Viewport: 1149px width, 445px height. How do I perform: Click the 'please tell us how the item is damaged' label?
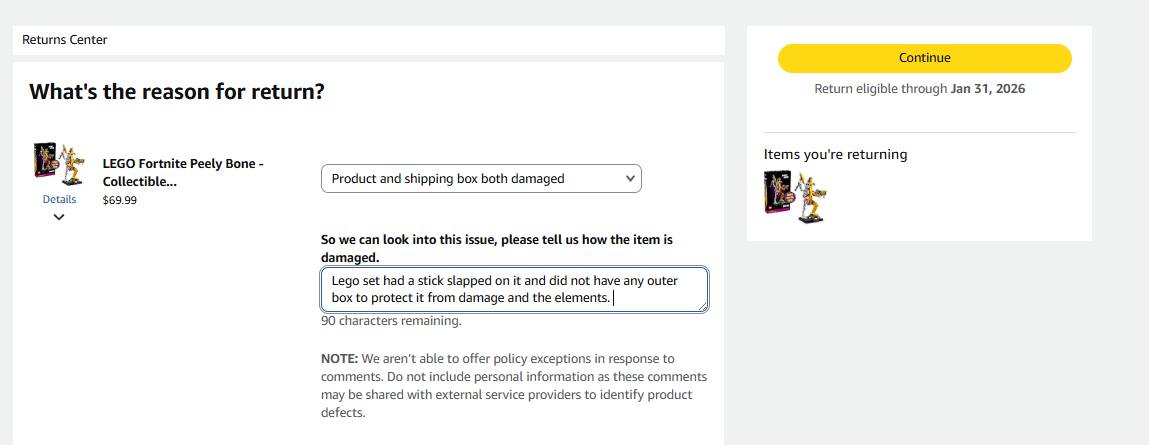point(497,249)
